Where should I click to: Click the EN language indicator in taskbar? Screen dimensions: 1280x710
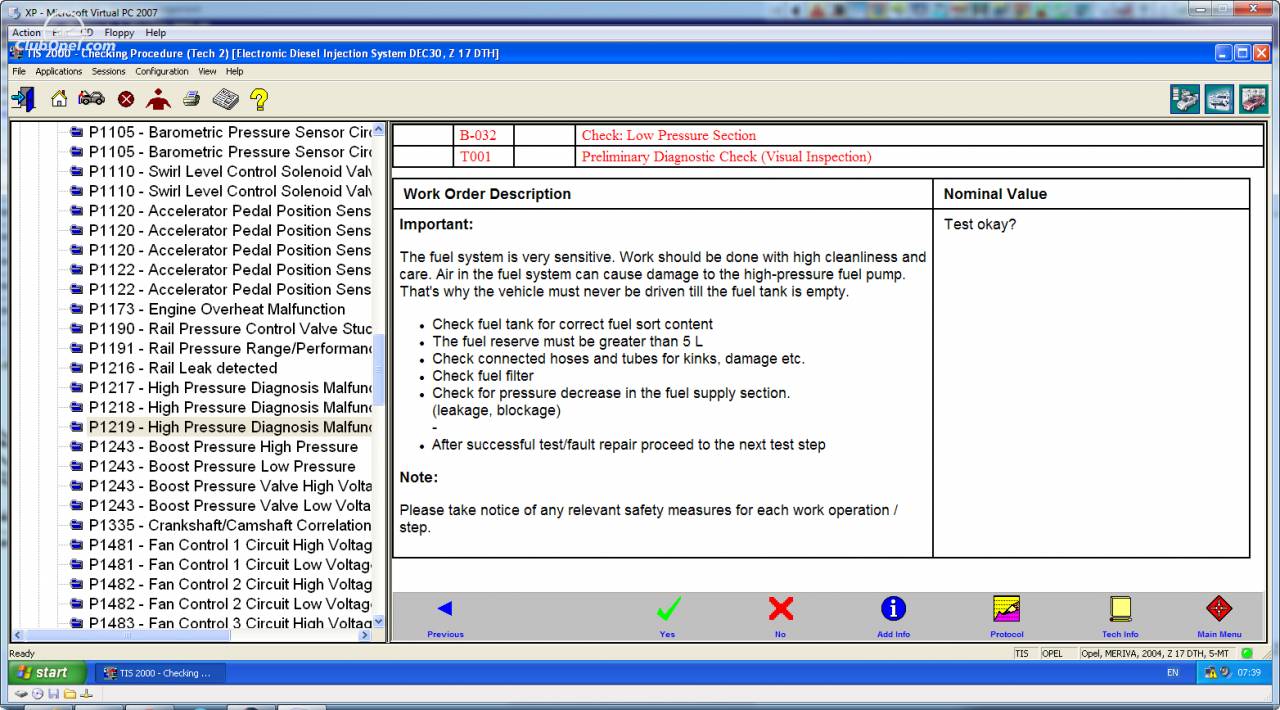point(1173,673)
